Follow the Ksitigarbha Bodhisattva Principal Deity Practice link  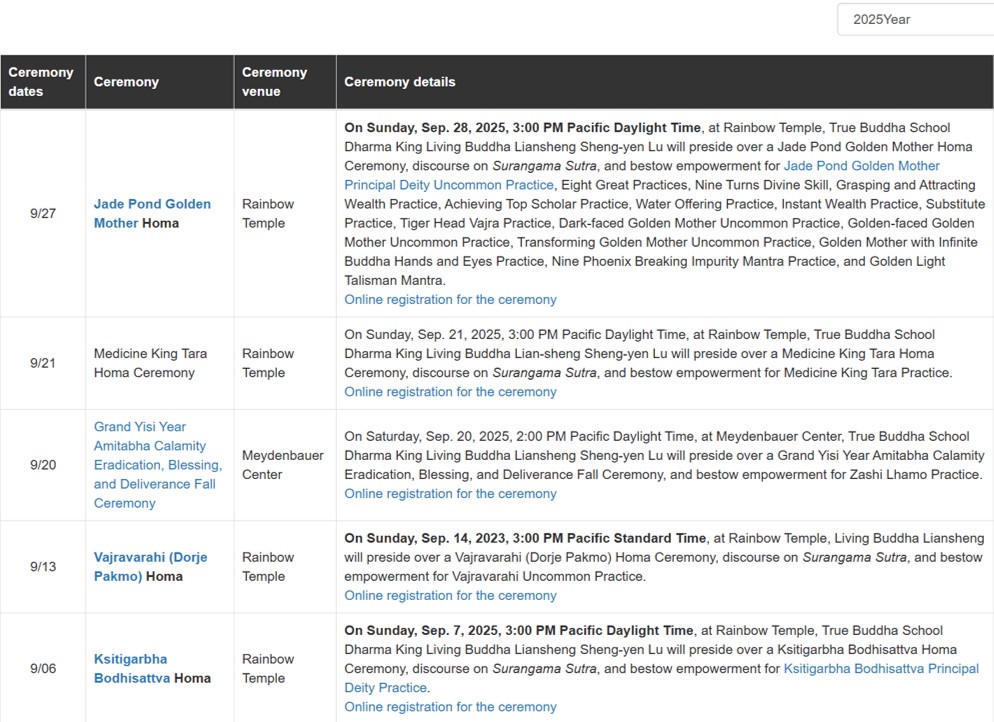coord(661,678)
